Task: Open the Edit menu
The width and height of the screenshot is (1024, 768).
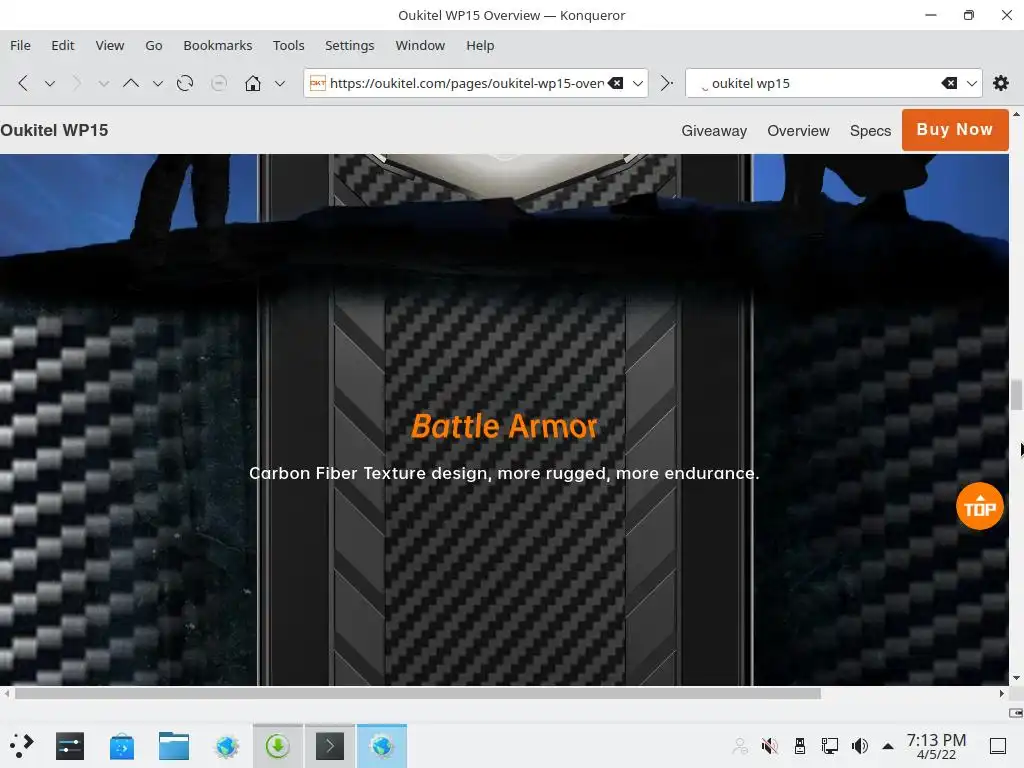Action: (x=63, y=45)
